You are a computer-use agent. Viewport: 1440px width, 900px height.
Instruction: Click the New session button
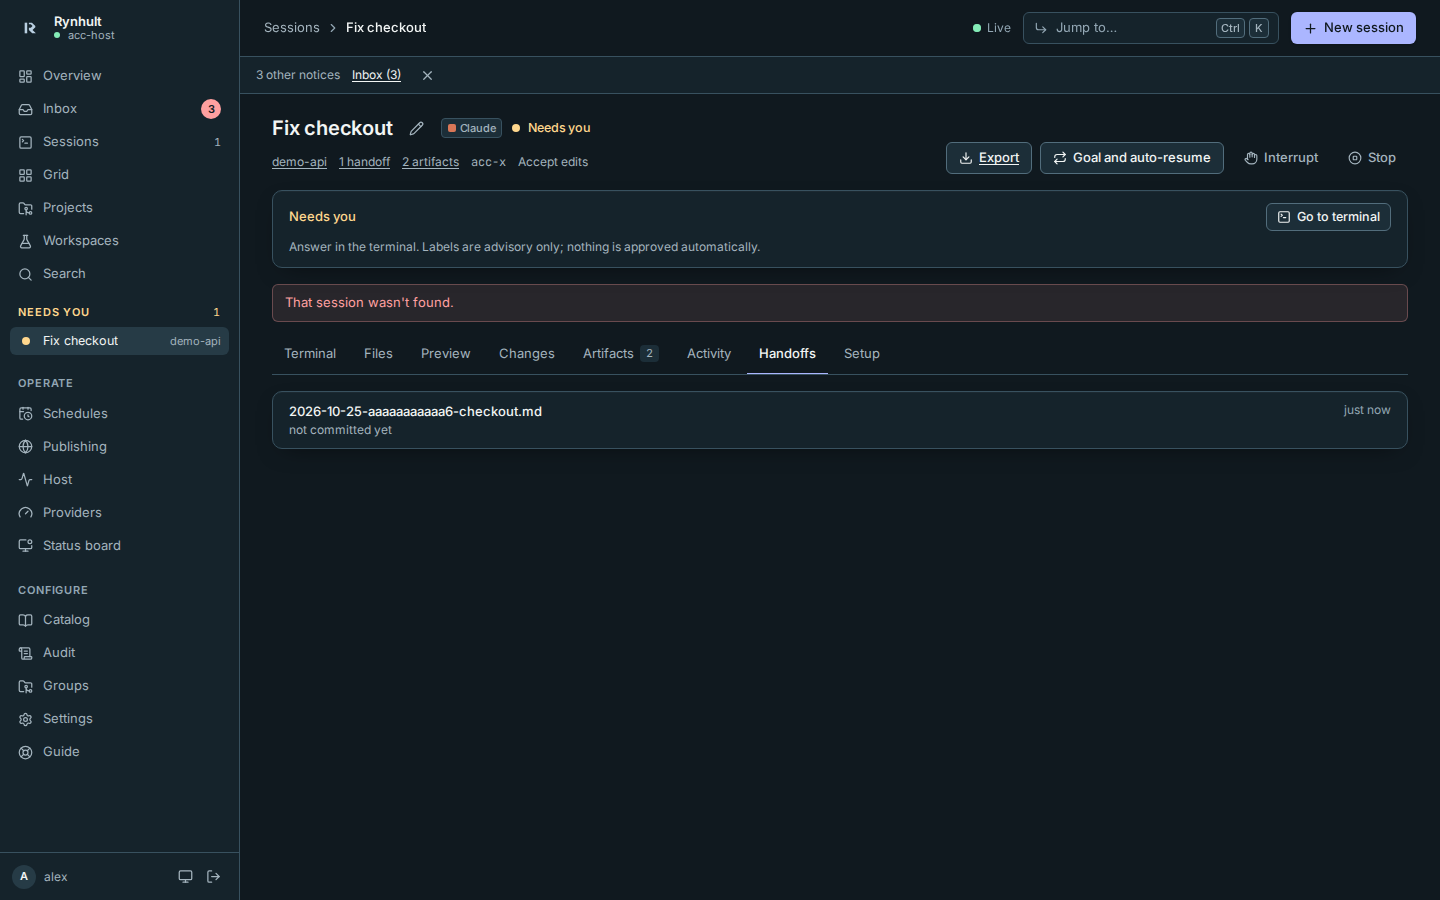tap(1353, 28)
